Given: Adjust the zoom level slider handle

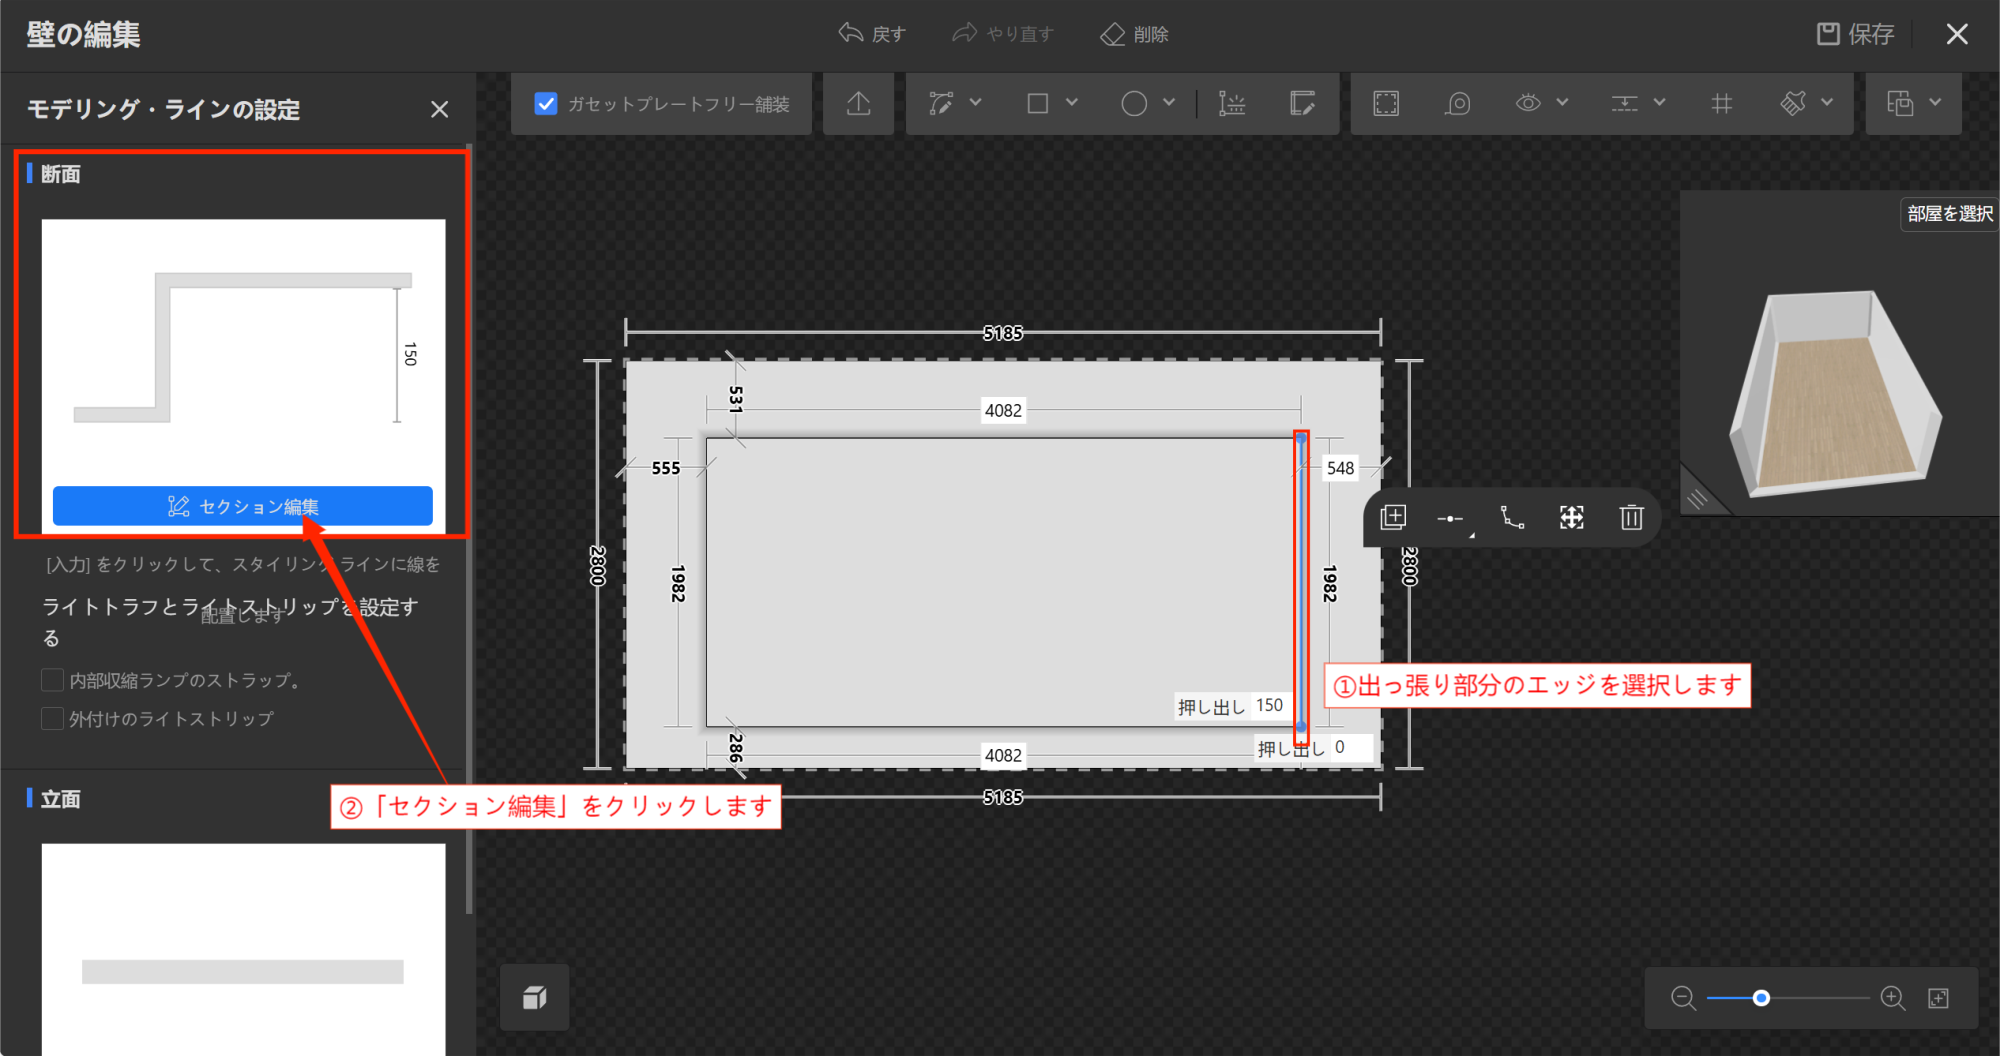Looking at the screenshot, I should point(1762,998).
